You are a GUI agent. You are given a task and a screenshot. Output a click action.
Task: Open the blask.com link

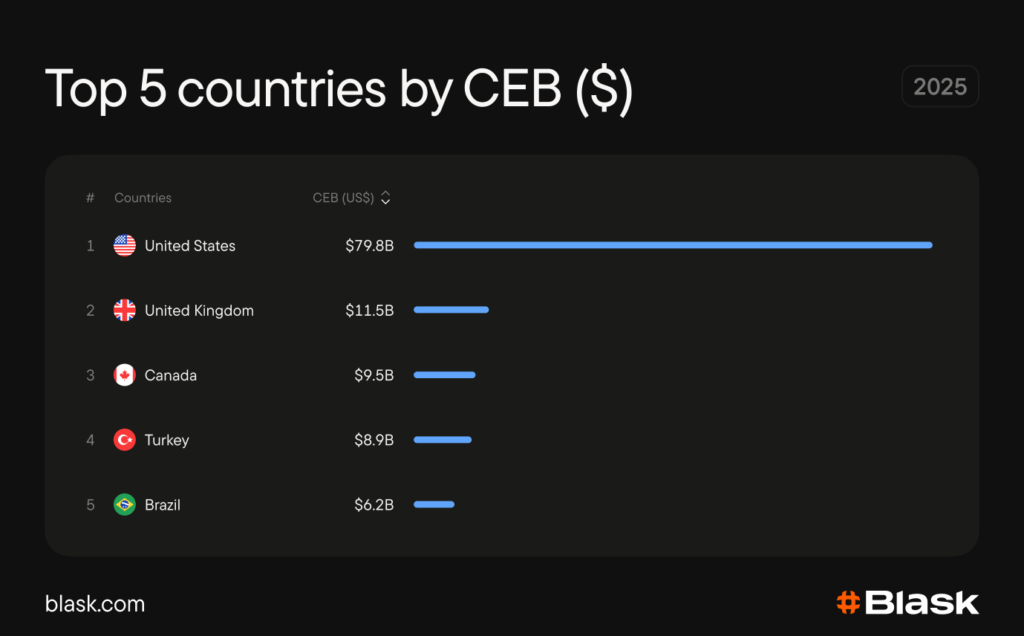[x=95, y=604]
